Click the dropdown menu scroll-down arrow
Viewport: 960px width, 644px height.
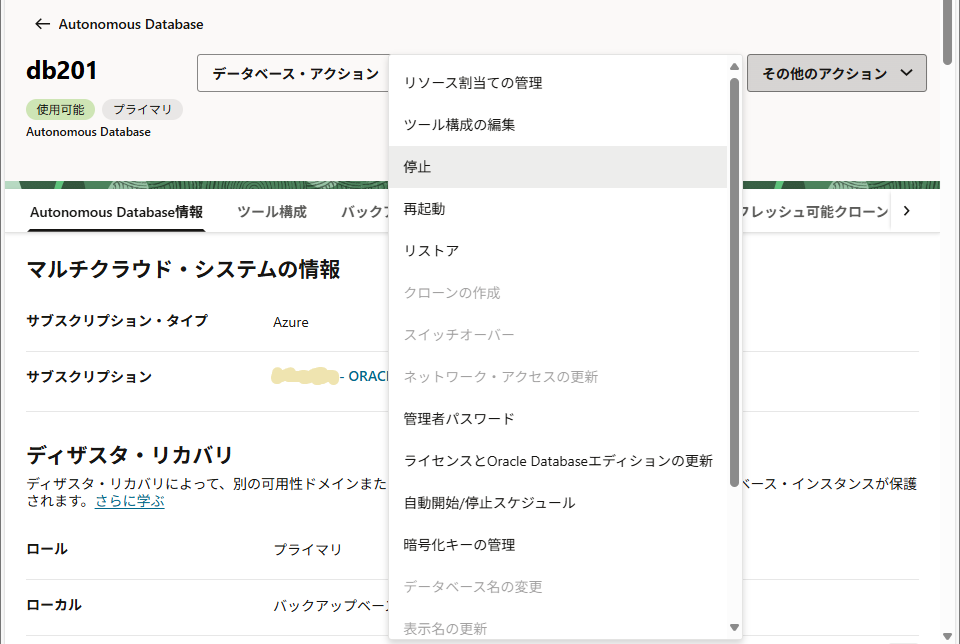coord(734,627)
